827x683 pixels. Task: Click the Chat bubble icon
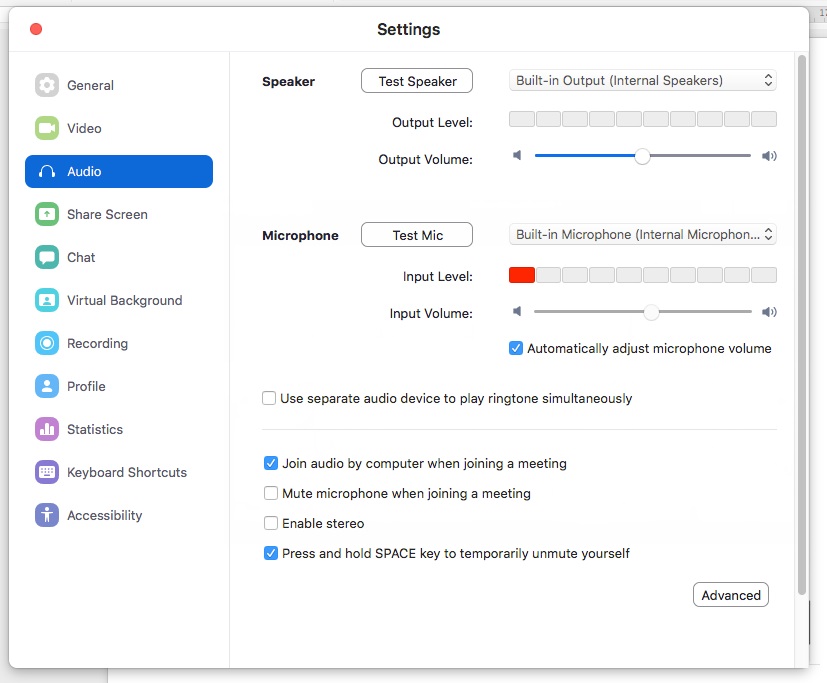pyautogui.click(x=47, y=257)
